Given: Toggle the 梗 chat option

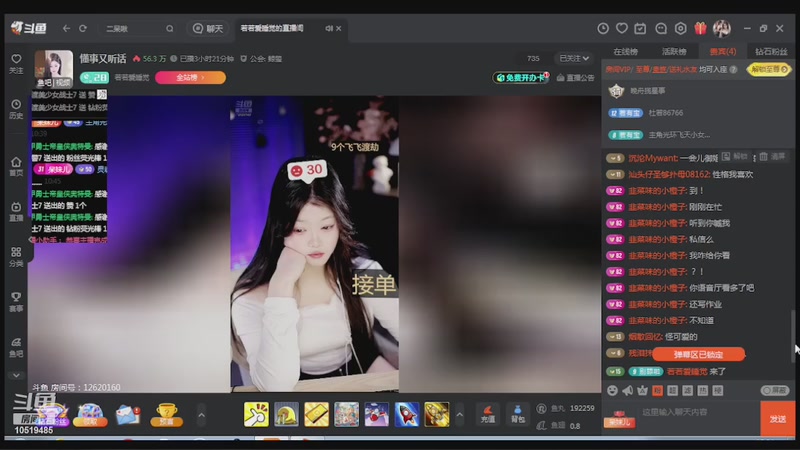Looking at the screenshot, I should [717, 390].
